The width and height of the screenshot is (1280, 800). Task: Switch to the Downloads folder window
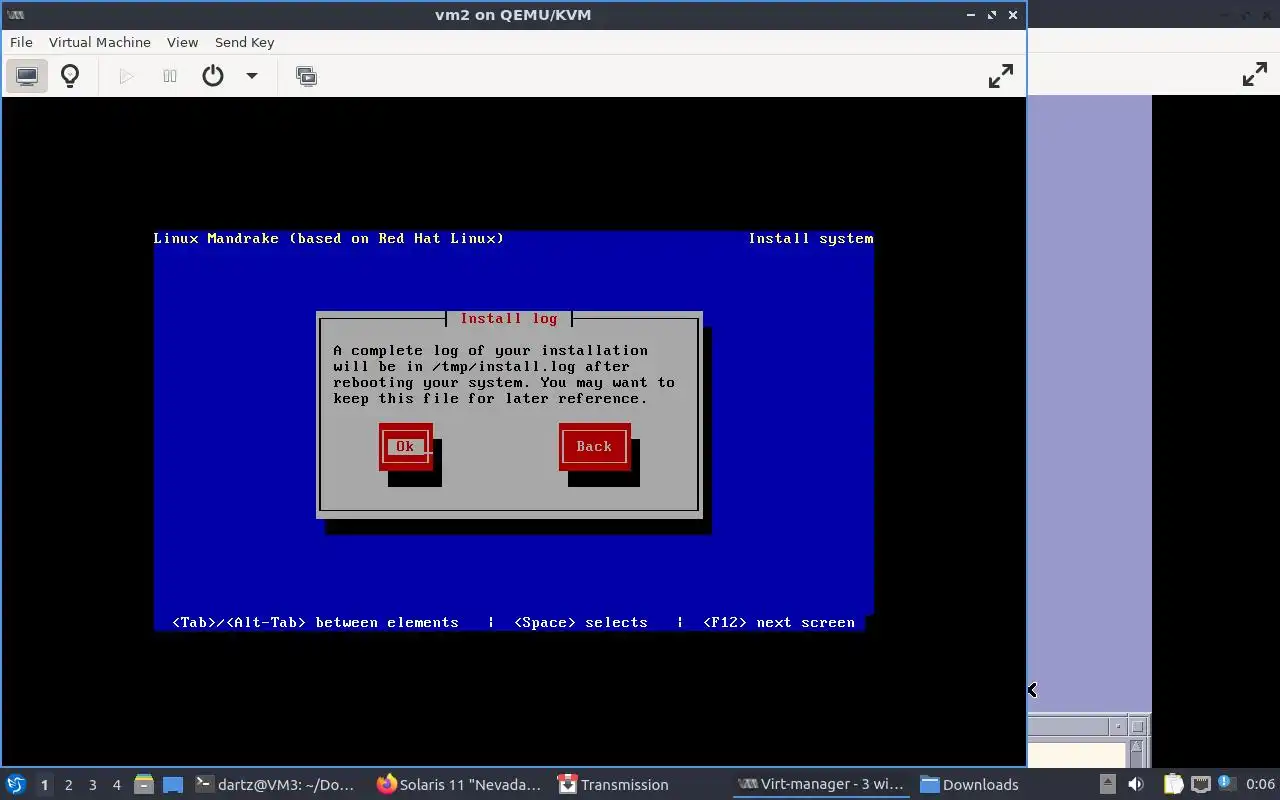[x=970, y=785]
